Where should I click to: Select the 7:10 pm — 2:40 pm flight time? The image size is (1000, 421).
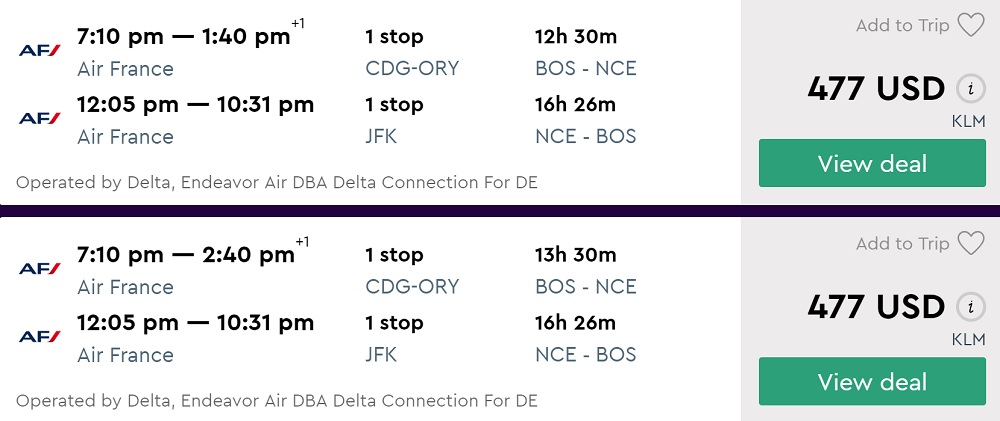184,255
